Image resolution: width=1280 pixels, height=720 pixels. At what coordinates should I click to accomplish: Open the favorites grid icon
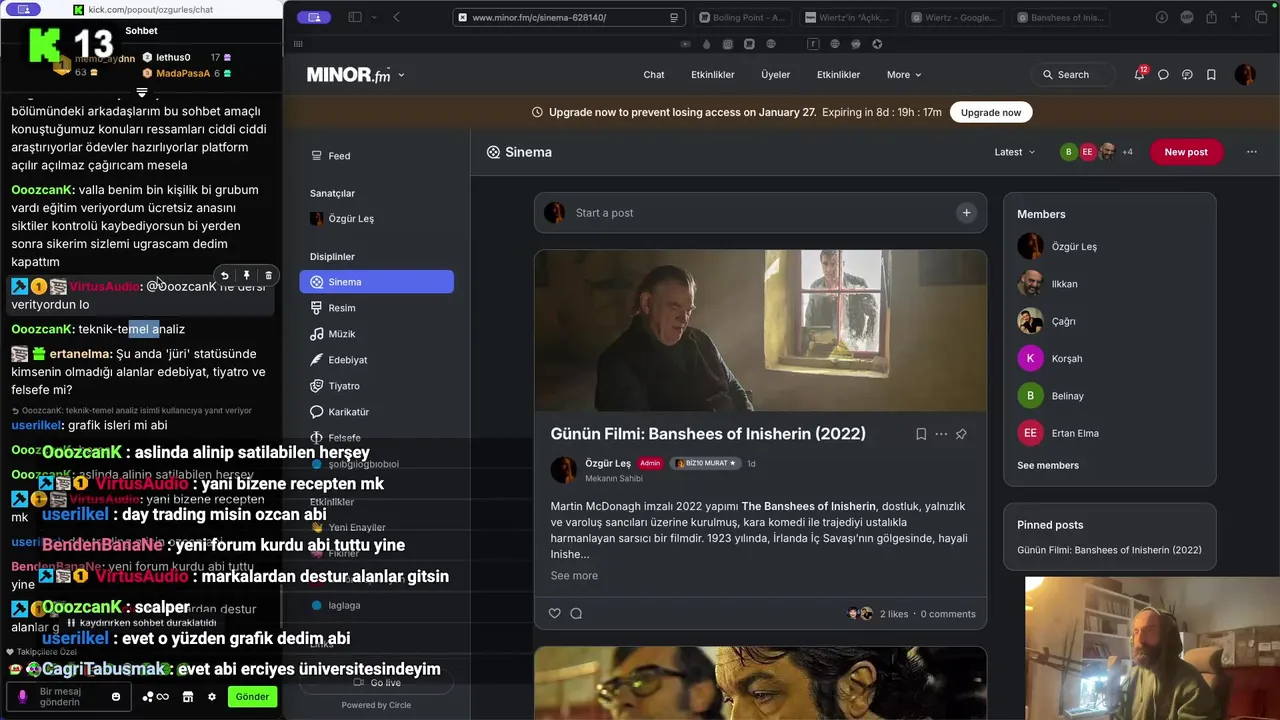(298, 44)
